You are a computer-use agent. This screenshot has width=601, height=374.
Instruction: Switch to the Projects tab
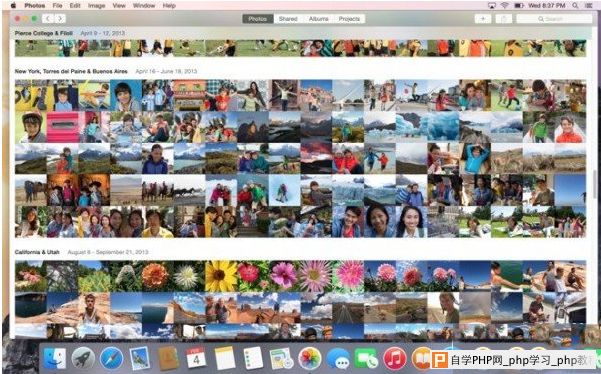click(350, 19)
